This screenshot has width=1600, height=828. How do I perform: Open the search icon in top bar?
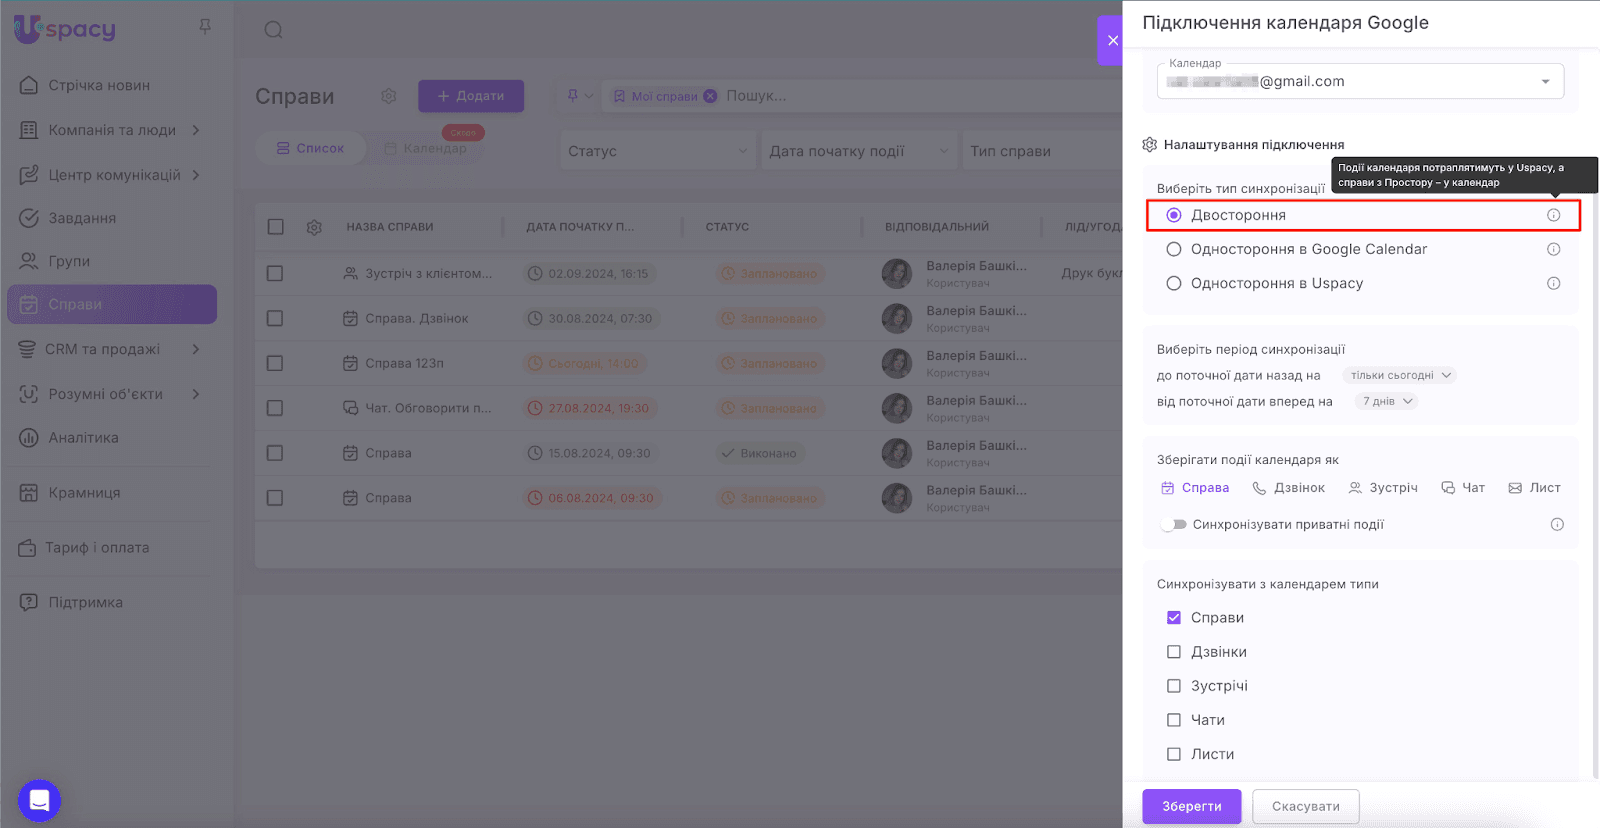pyautogui.click(x=273, y=30)
